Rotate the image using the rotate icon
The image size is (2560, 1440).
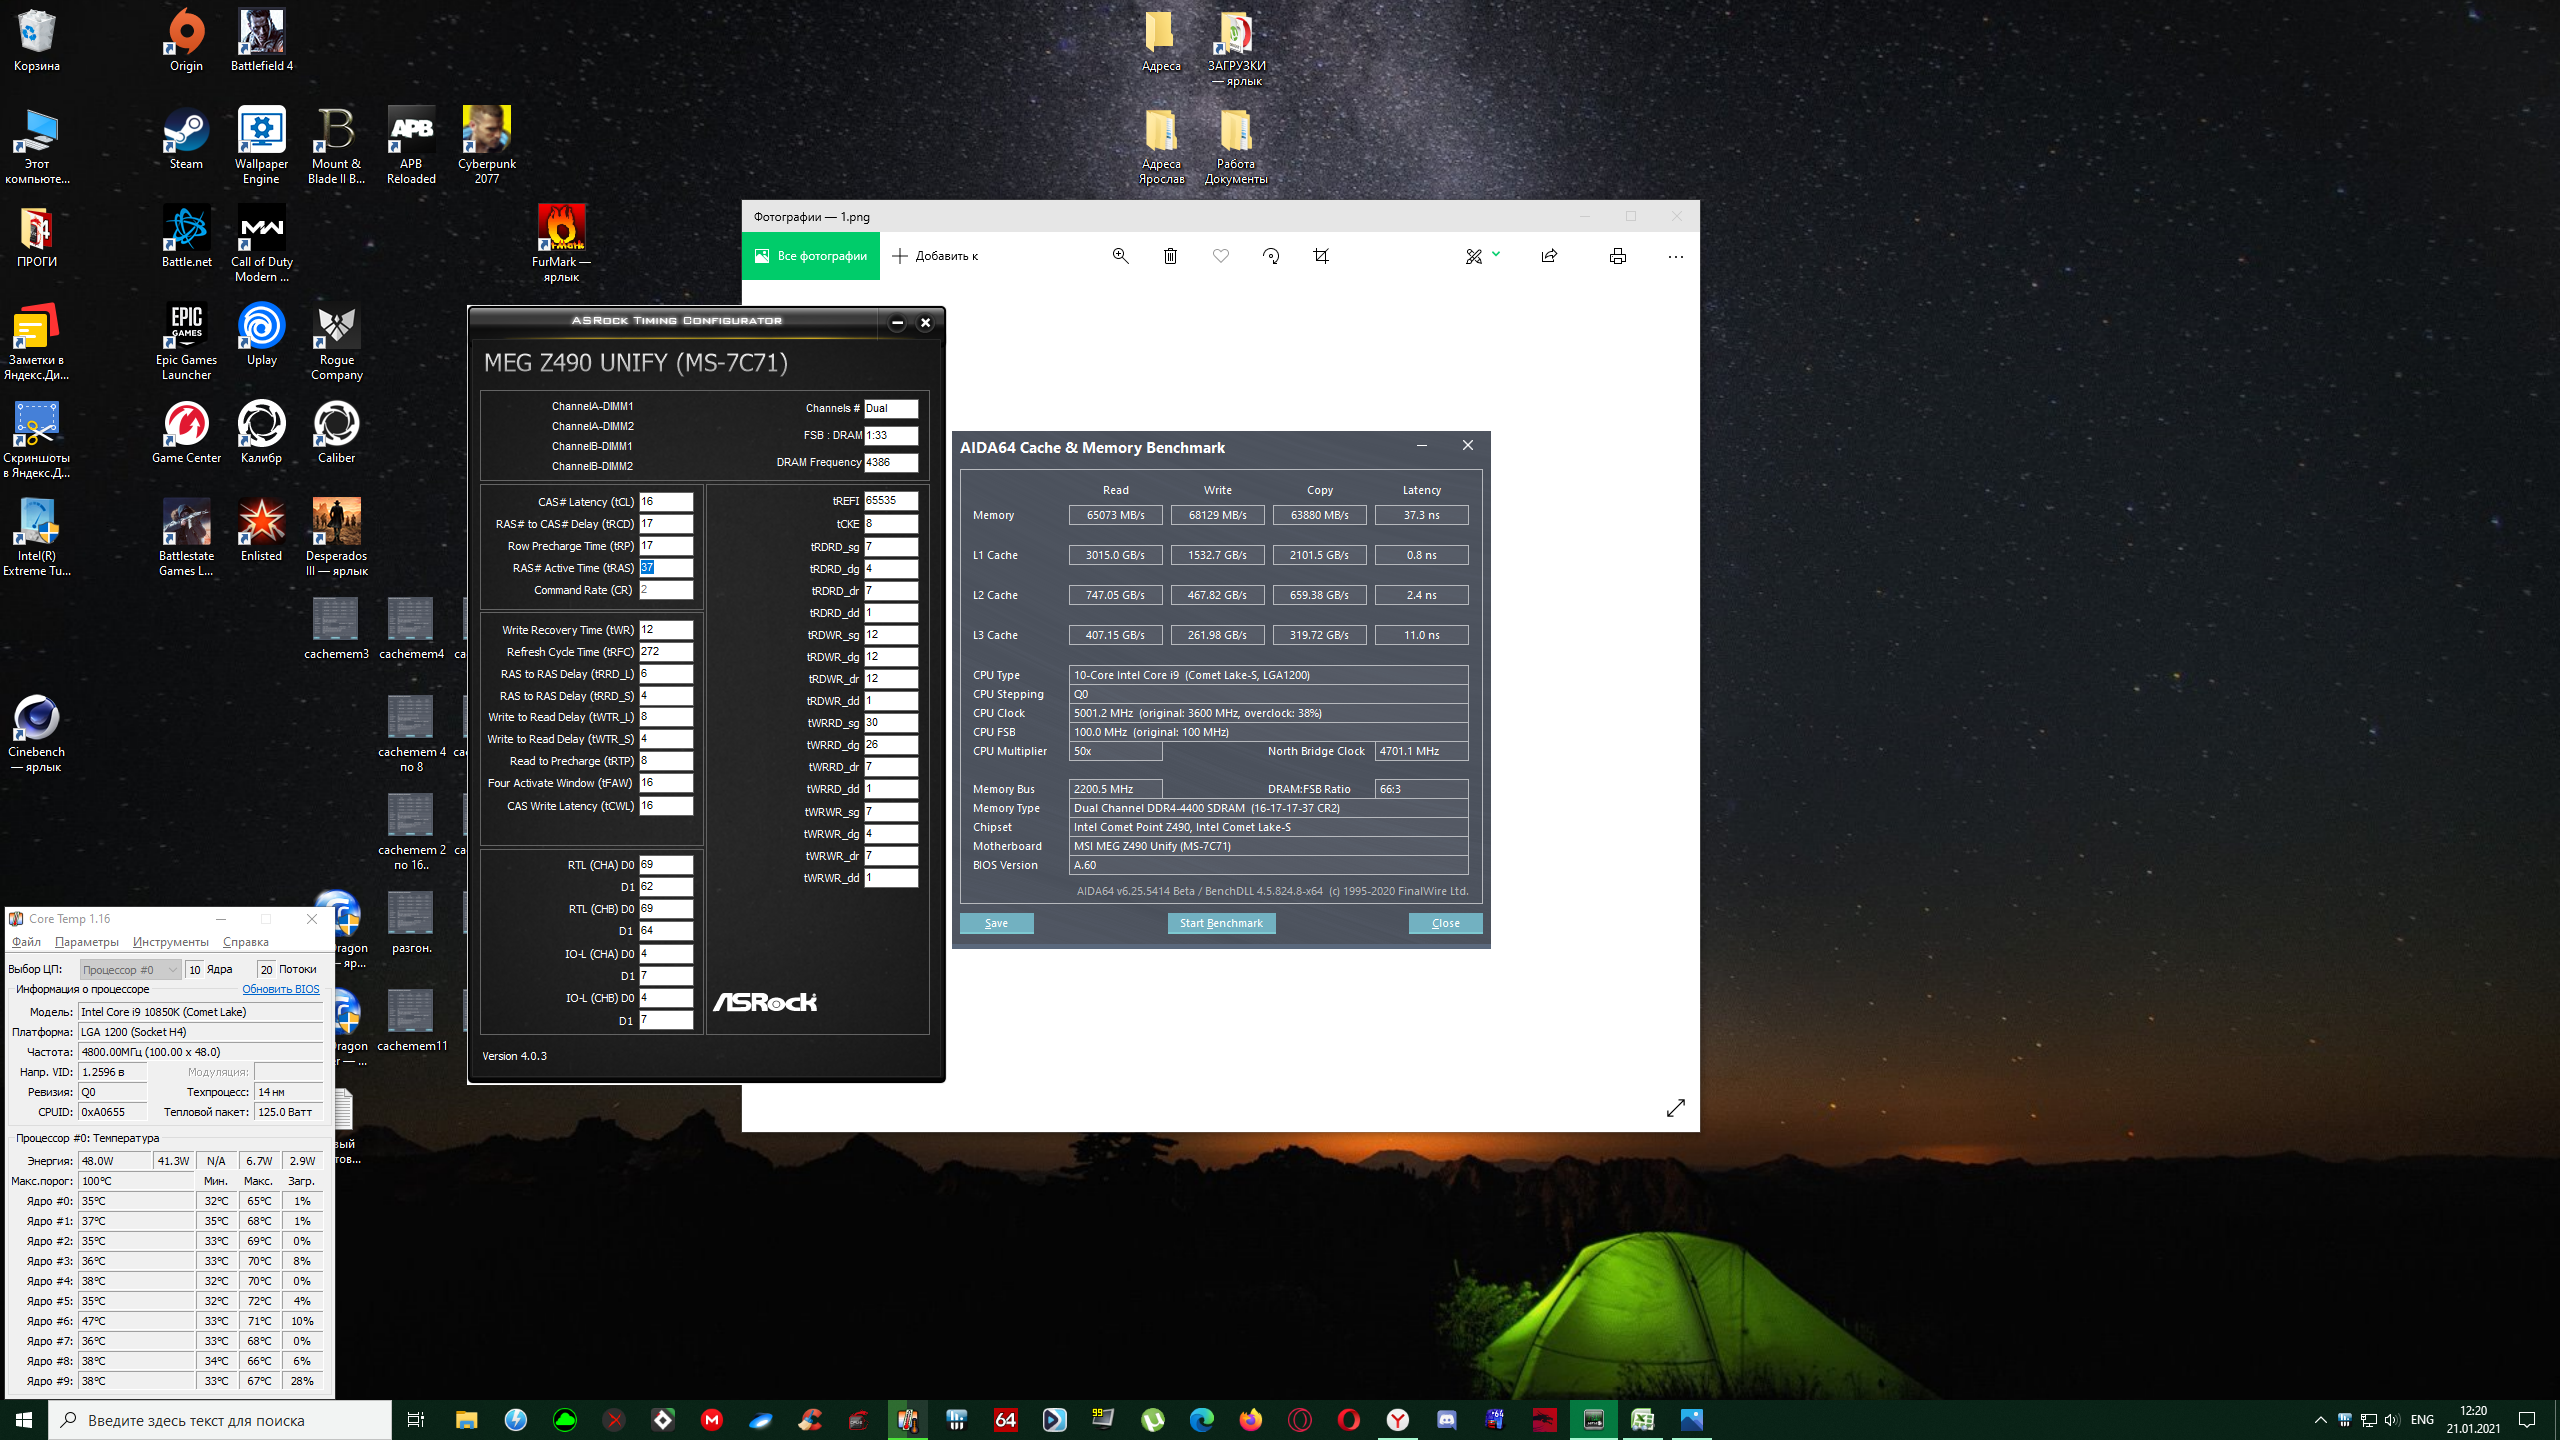1271,256
